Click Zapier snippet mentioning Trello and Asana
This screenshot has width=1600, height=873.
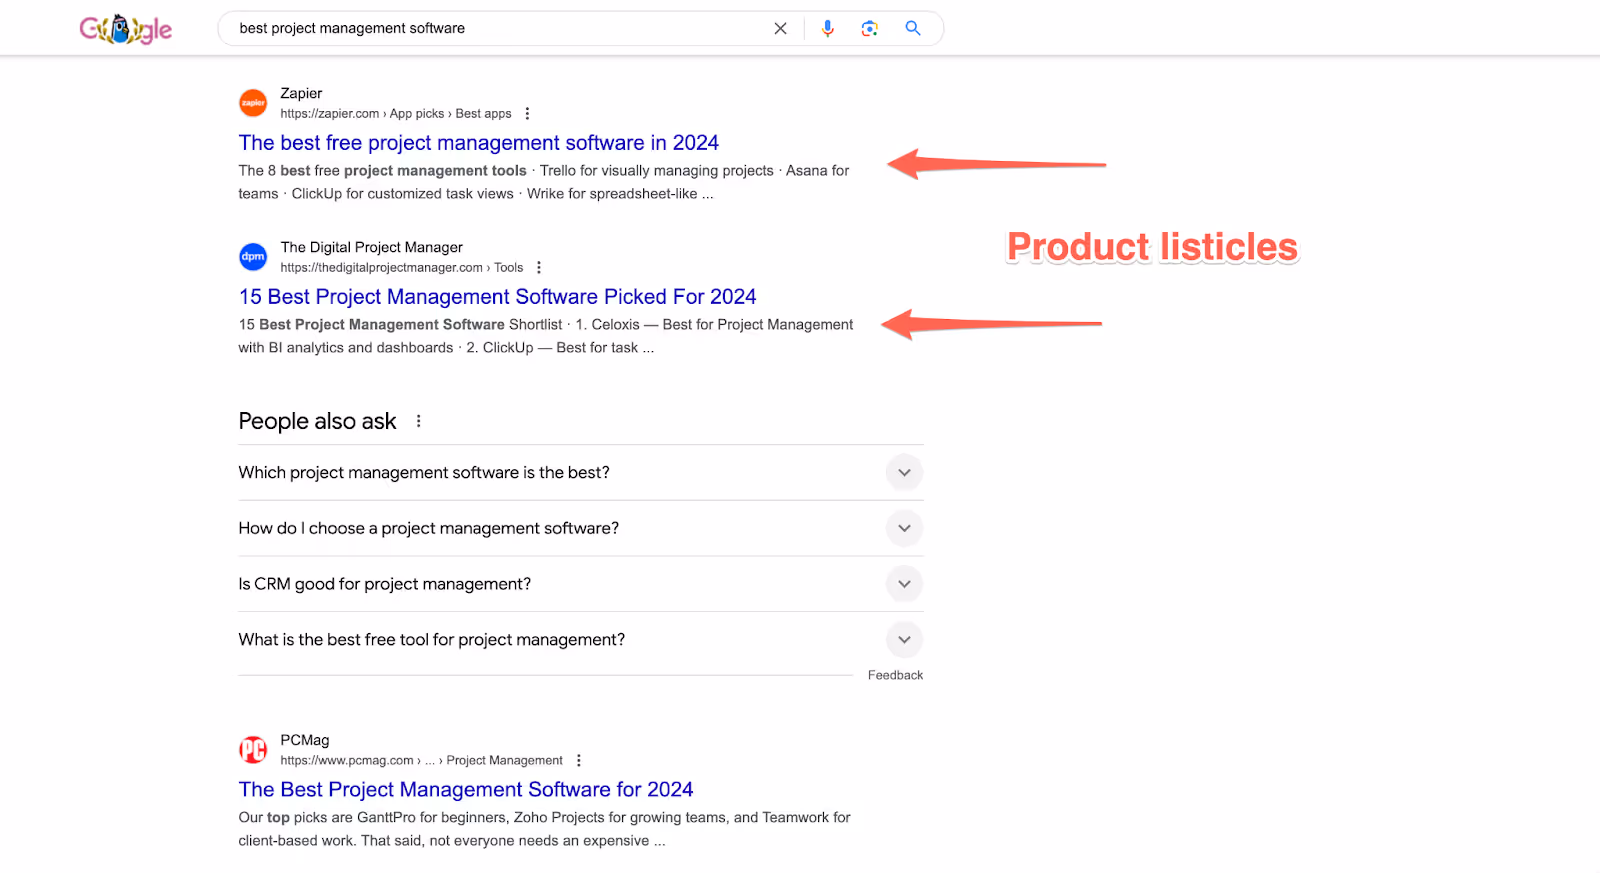544,182
